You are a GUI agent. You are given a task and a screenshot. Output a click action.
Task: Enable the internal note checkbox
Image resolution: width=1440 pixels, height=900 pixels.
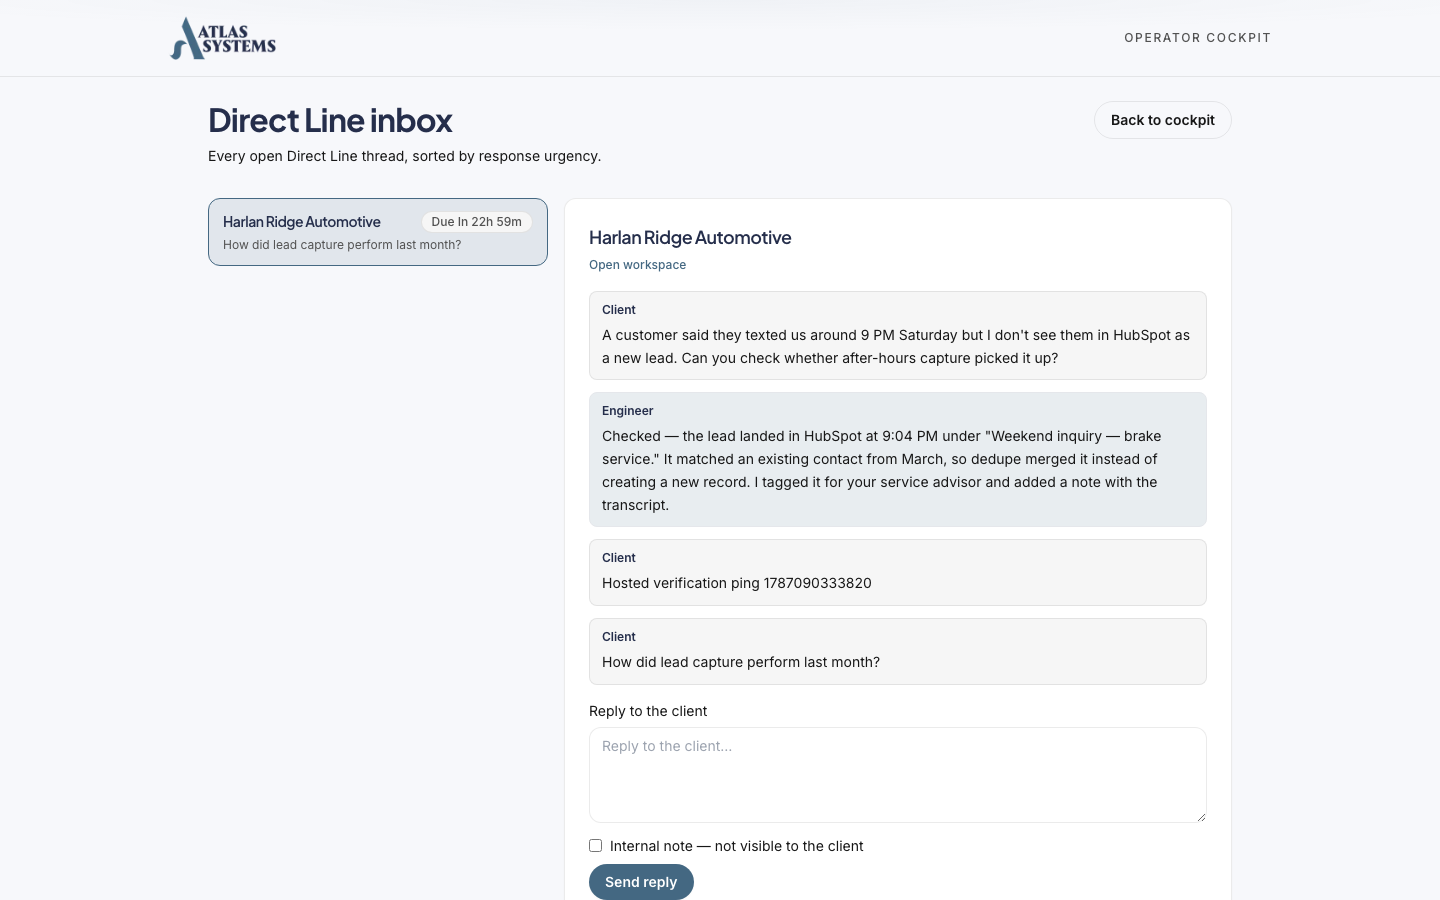click(595, 846)
